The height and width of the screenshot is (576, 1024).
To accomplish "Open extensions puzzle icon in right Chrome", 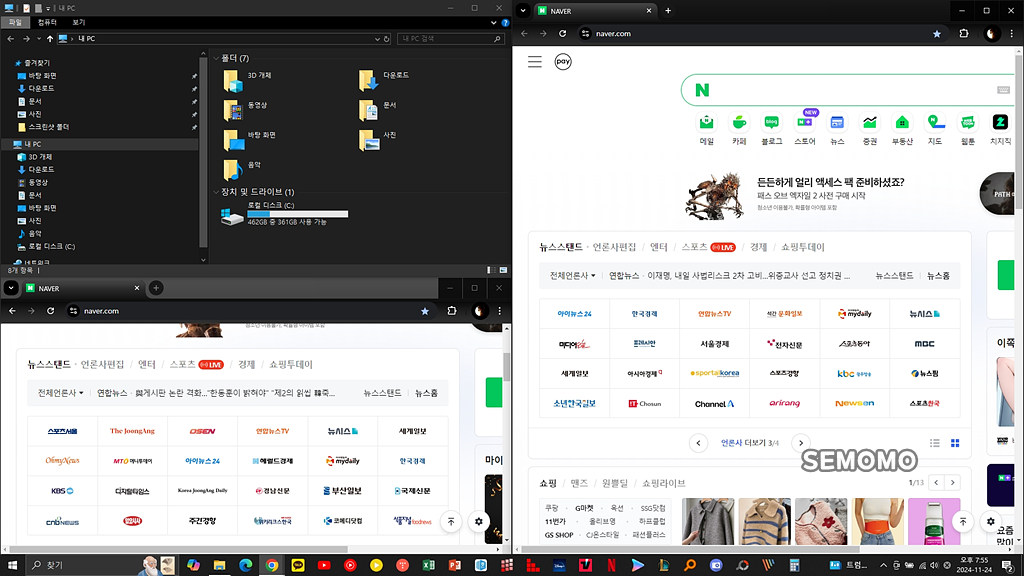I will point(964,34).
